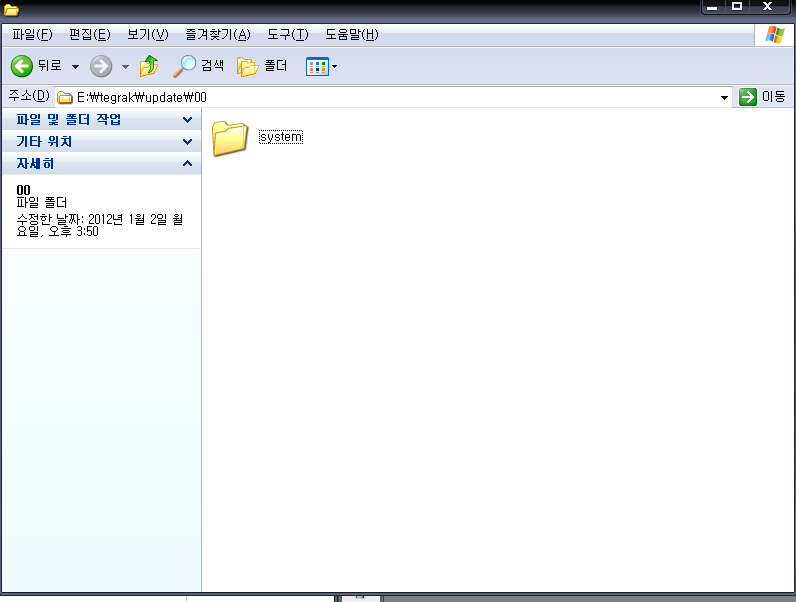Viewport: 796px width, 602px height.
Task: Click the Forward arrow button
Action: pos(101,66)
